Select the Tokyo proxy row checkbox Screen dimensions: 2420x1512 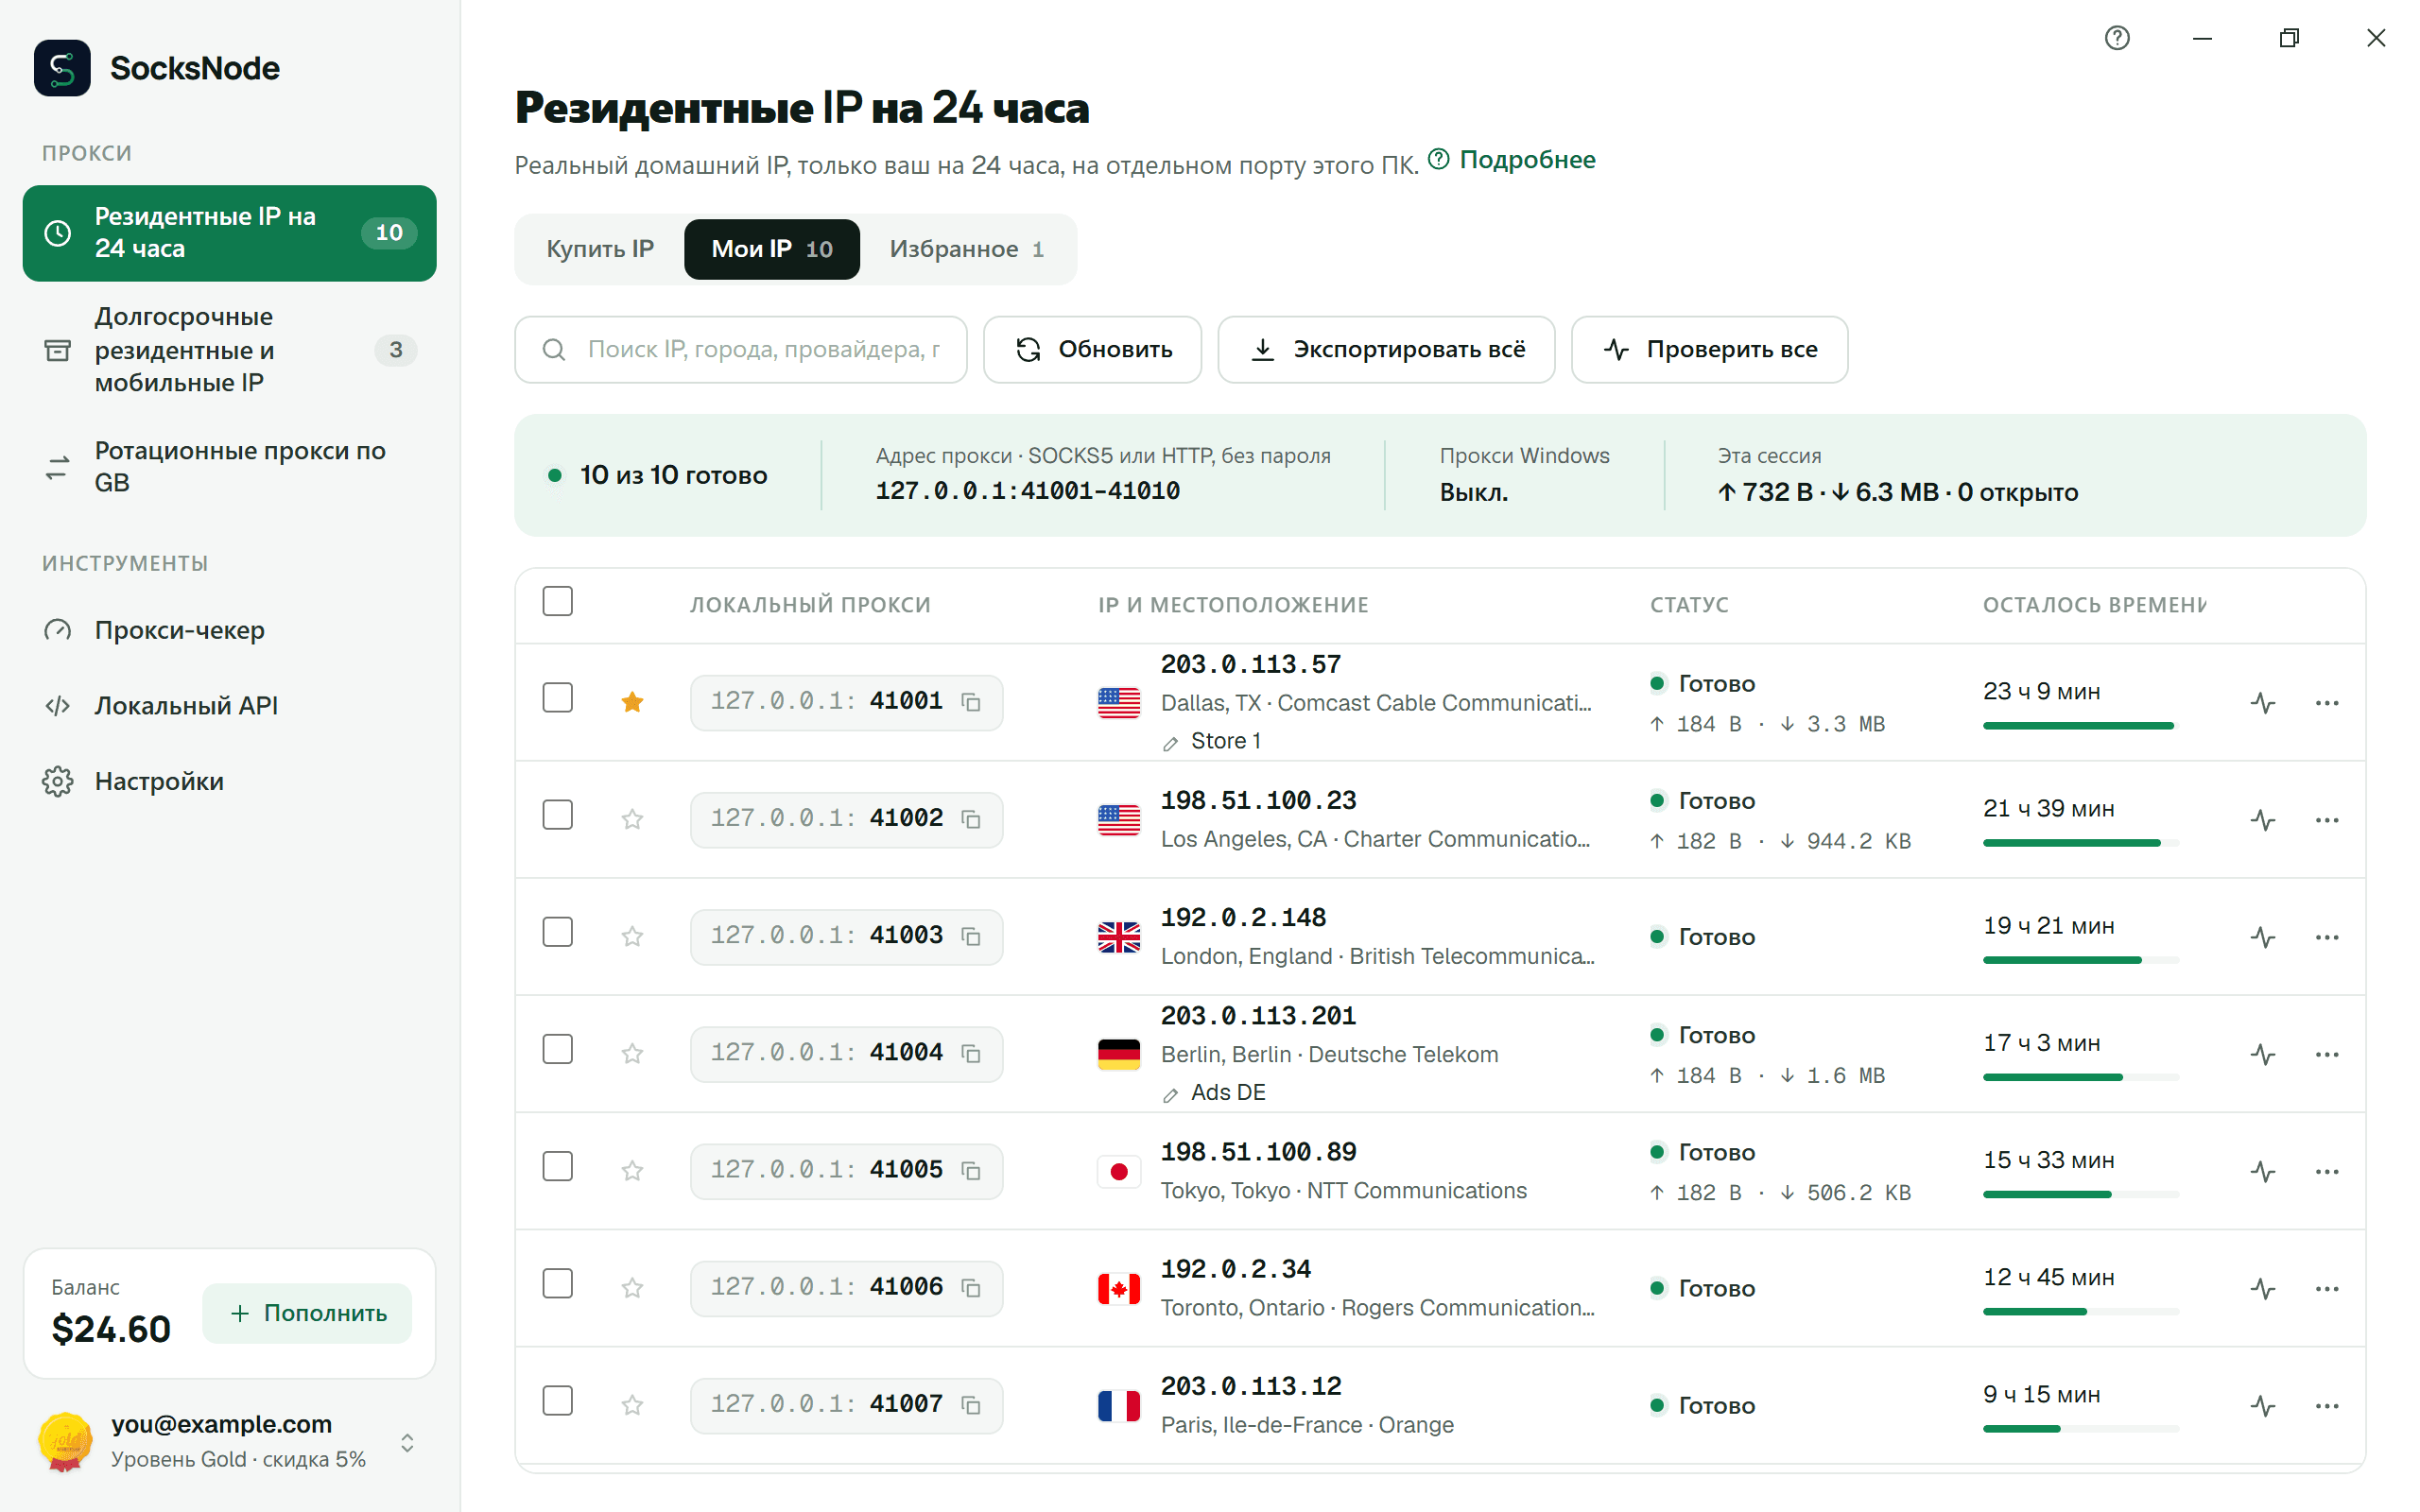[557, 1166]
